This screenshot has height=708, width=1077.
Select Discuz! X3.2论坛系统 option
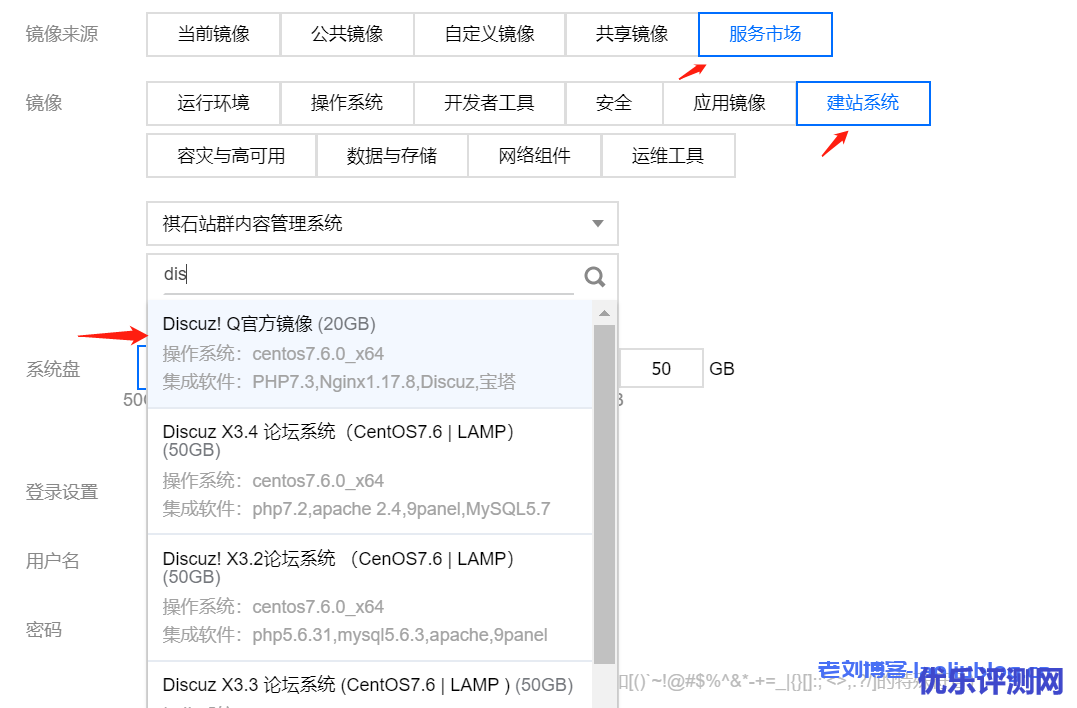[370, 597]
